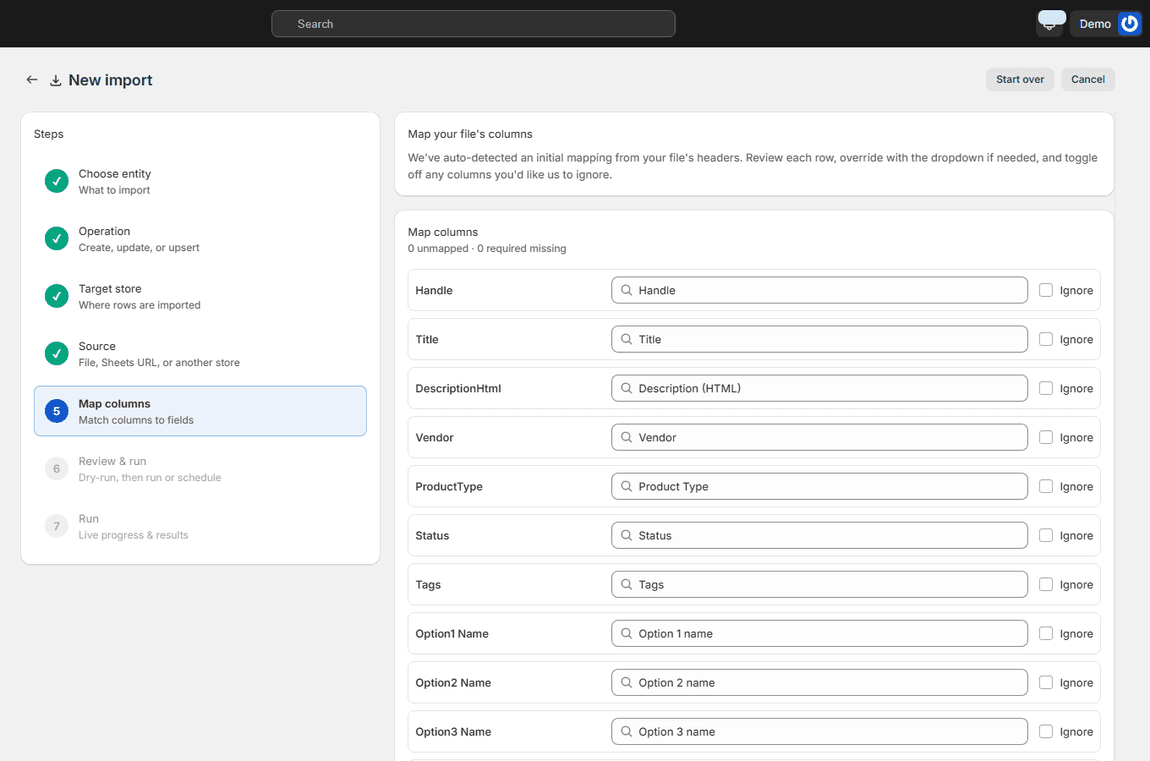Viewport: 1150px width, 761px height.
Task: Click the Choose entity green checkmark icon
Action: 56,181
